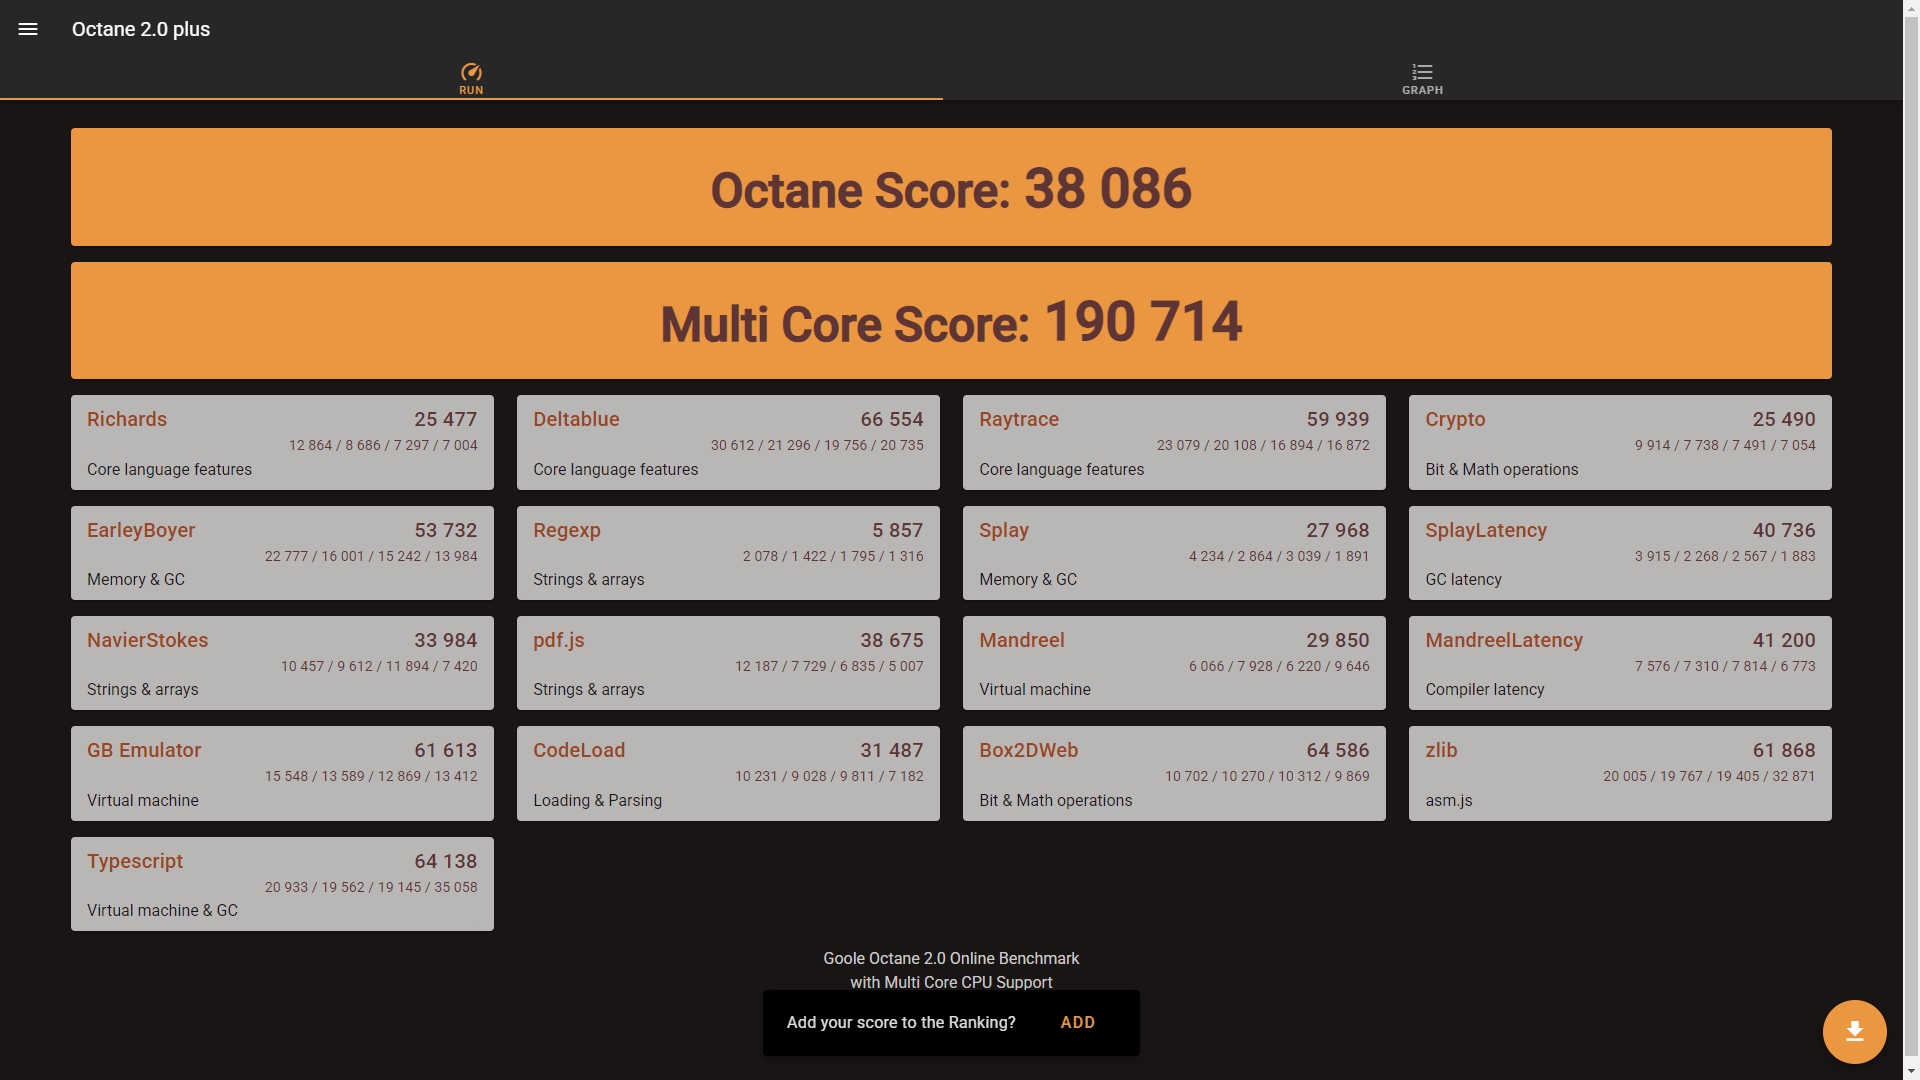Click the Octane 2.0 plus title
The image size is (1920, 1080).
pos(141,29)
